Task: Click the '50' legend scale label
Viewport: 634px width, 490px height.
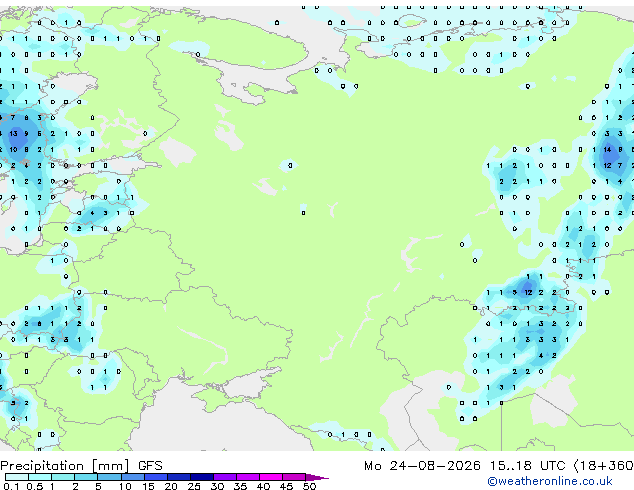Action: click(x=309, y=486)
